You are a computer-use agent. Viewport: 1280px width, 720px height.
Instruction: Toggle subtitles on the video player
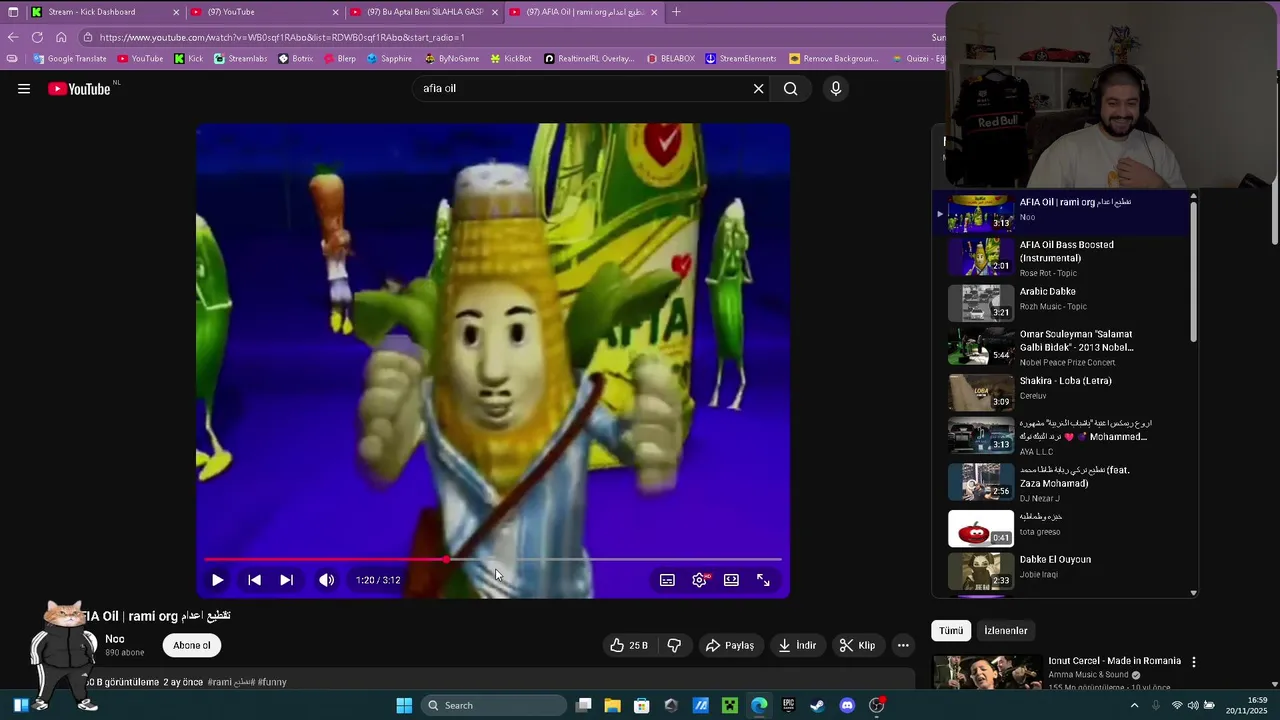pos(667,580)
